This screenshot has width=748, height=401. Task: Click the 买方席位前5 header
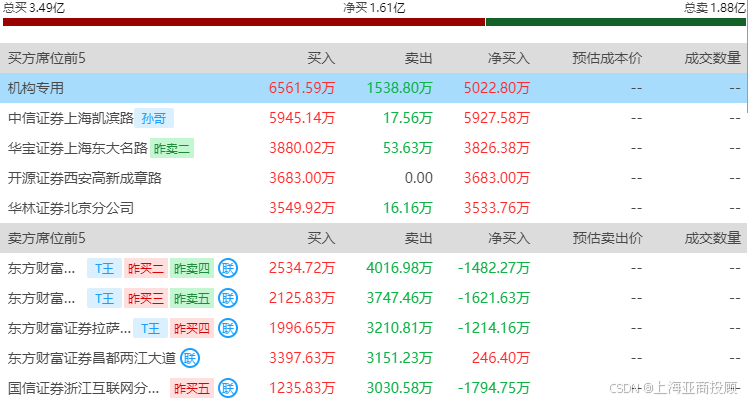pyautogui.click(x=46, y=58)
